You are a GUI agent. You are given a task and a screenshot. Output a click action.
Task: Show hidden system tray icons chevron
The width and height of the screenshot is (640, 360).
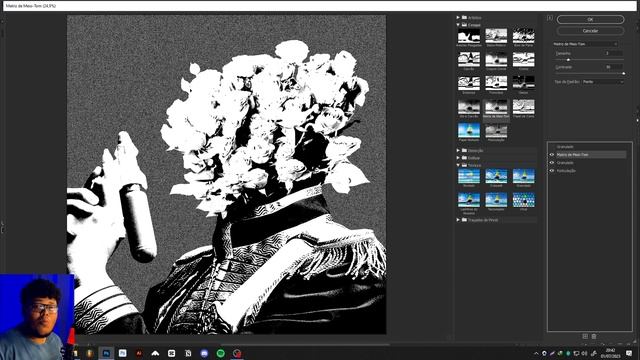coord(536,353)
